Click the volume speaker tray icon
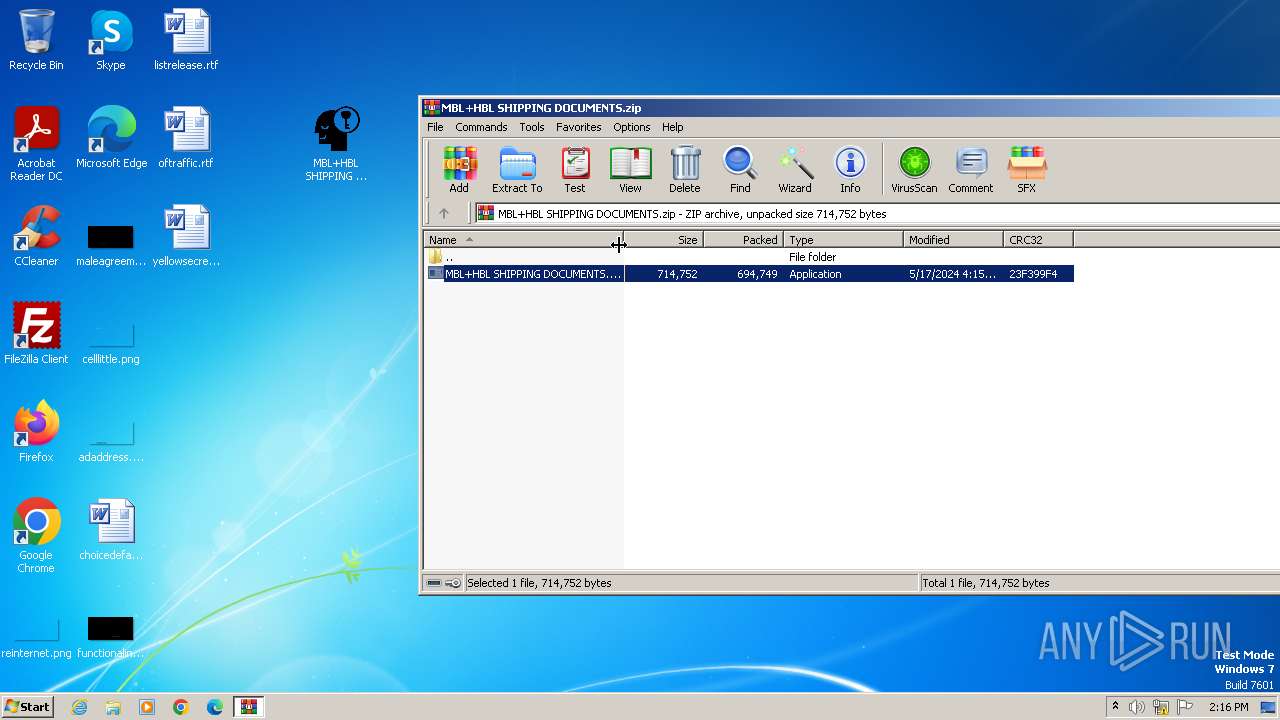 1137,707
